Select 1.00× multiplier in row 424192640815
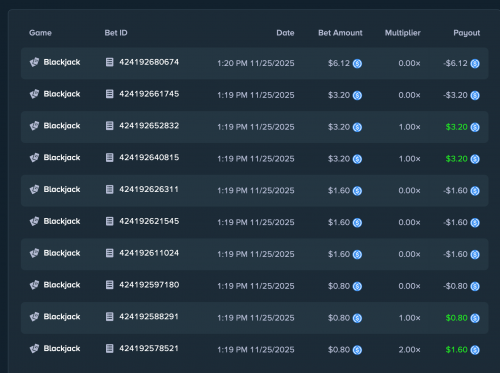 click(410, 159)
